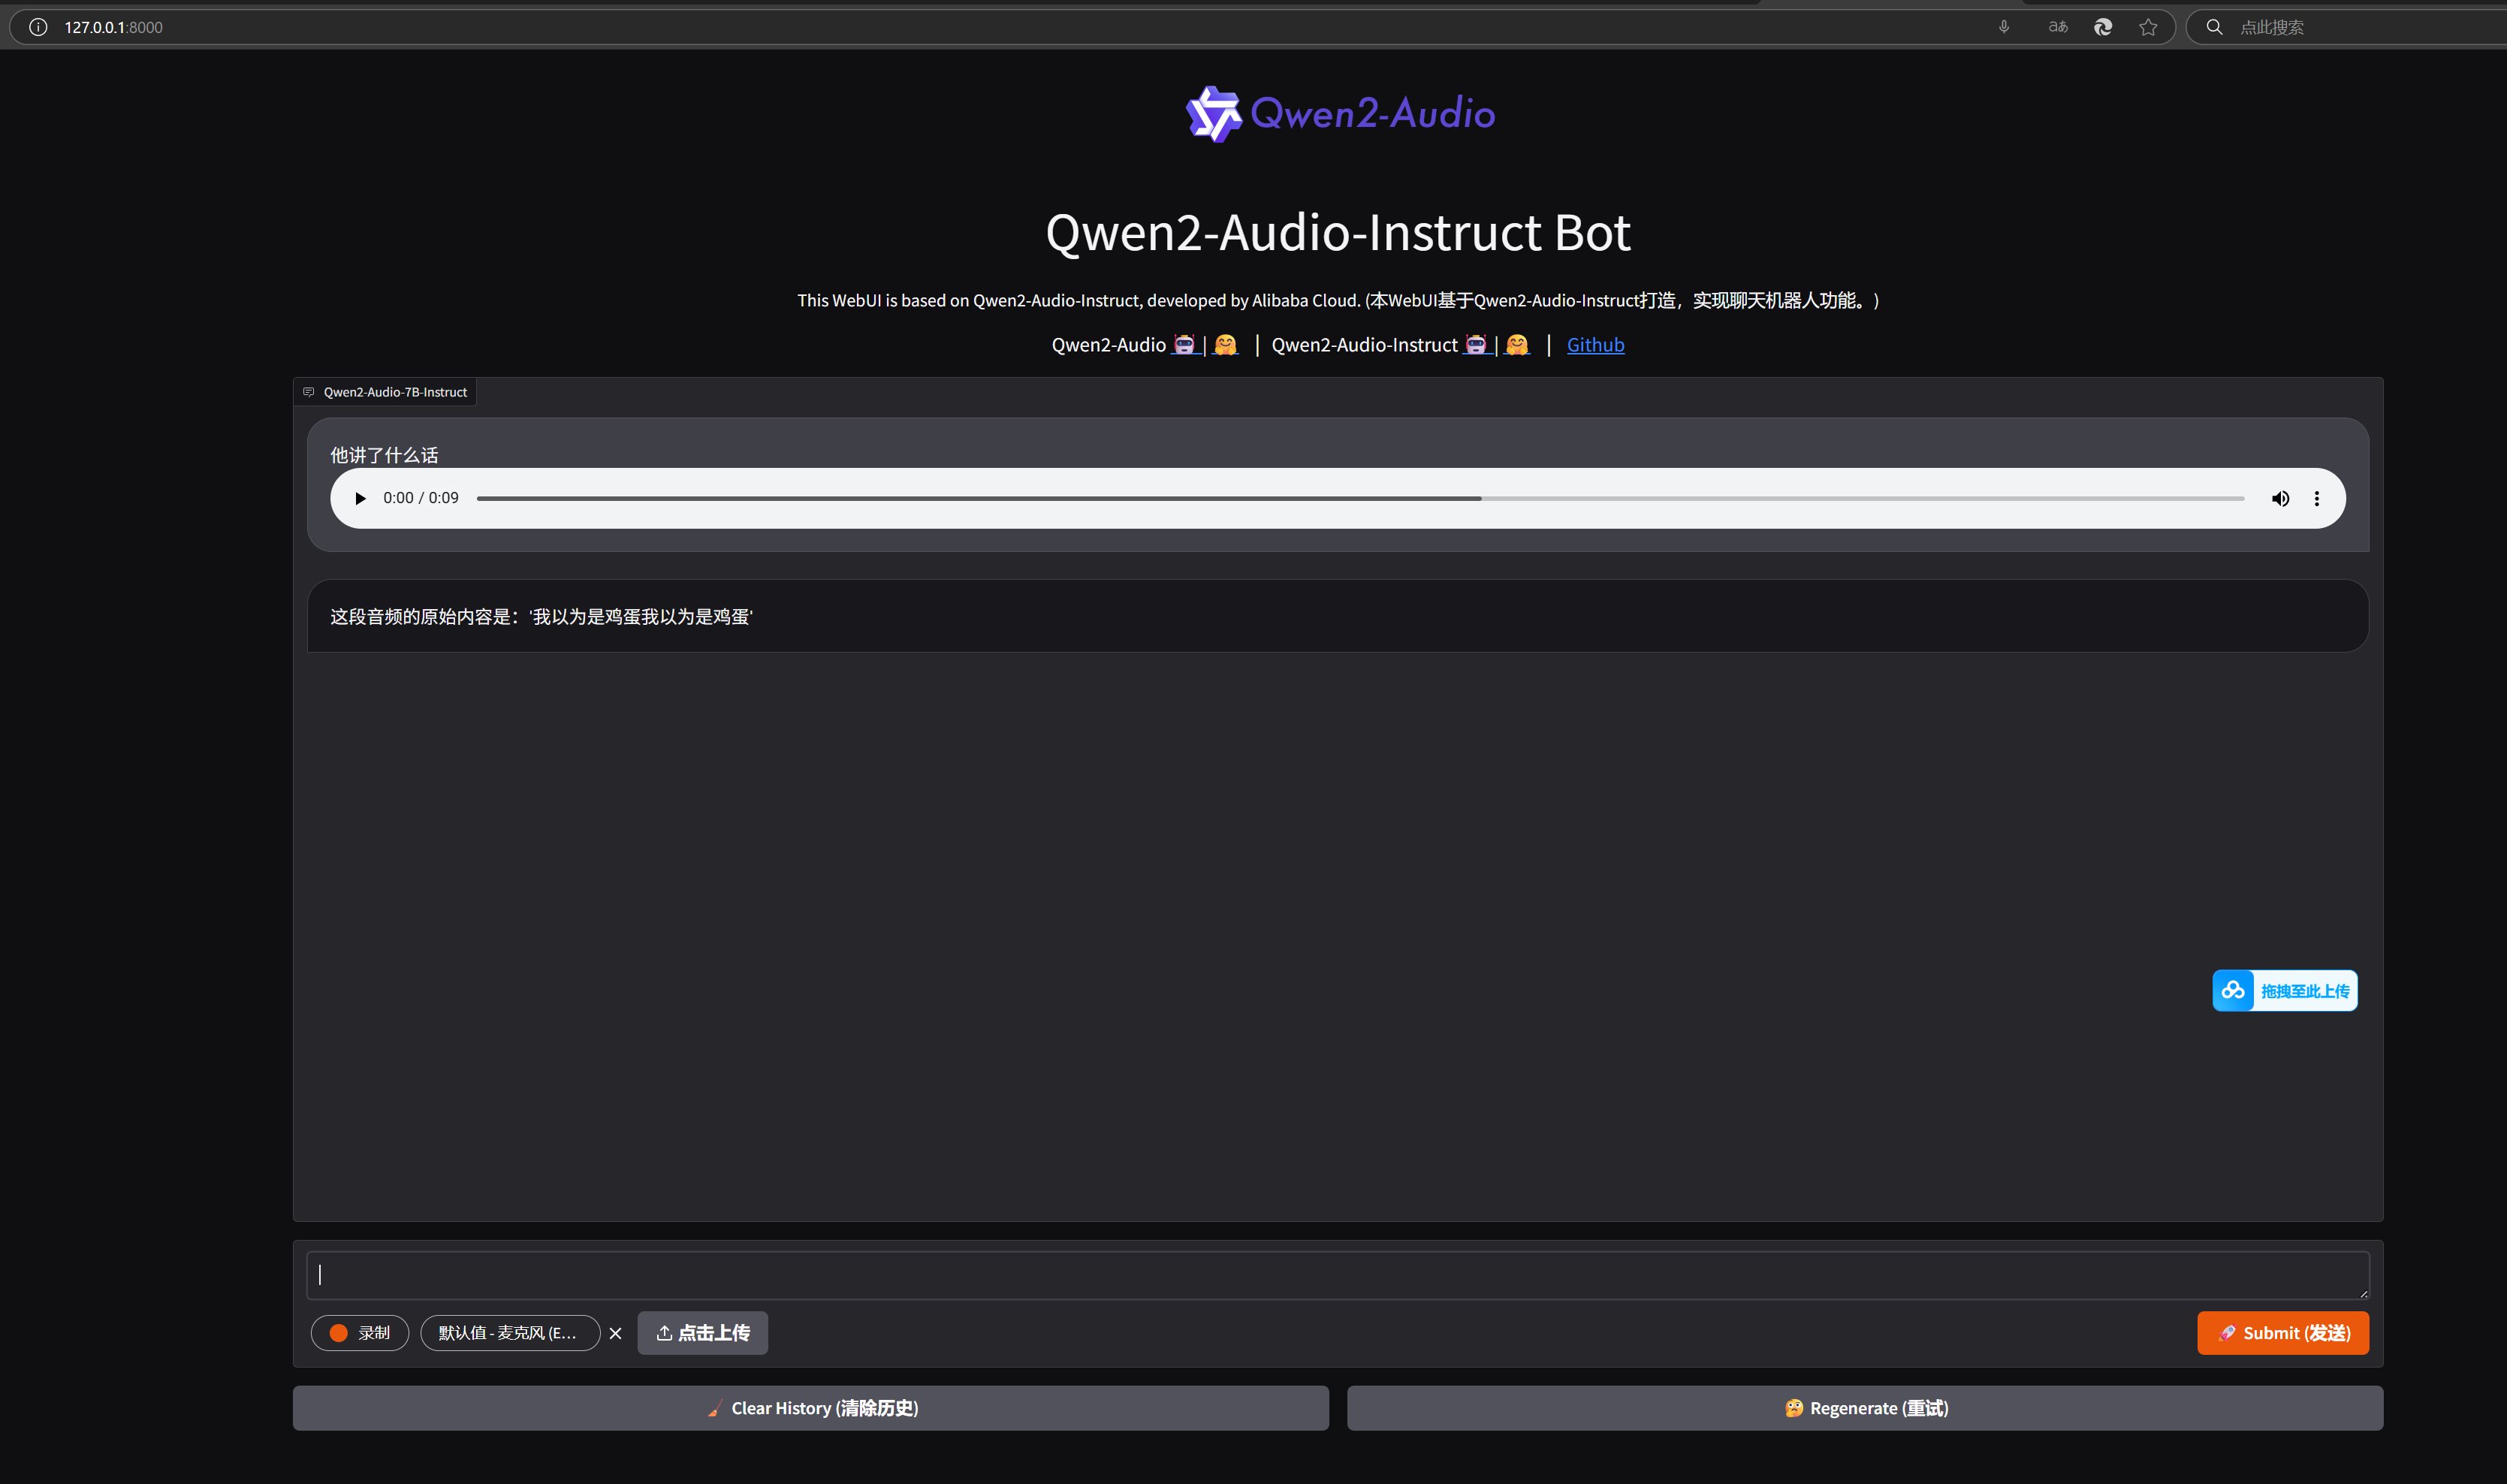Click 点击上传 to upload a file

703,1333
